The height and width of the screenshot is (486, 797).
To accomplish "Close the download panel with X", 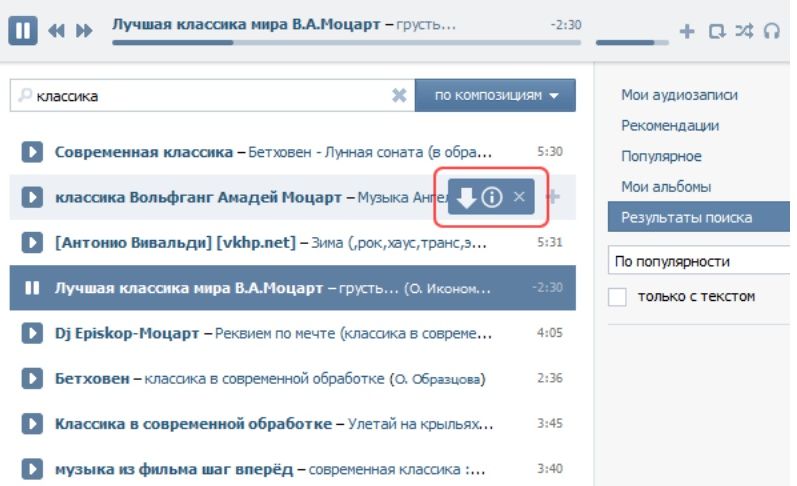I will 519,197.
